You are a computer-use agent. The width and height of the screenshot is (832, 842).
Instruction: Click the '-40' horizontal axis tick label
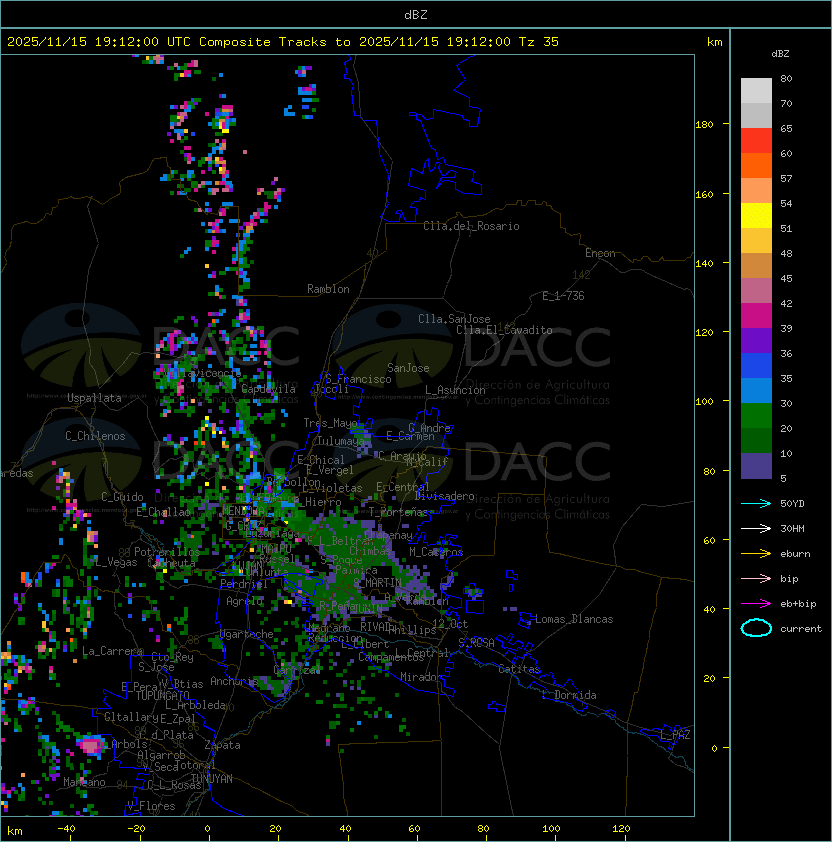[x=67, y=829]
